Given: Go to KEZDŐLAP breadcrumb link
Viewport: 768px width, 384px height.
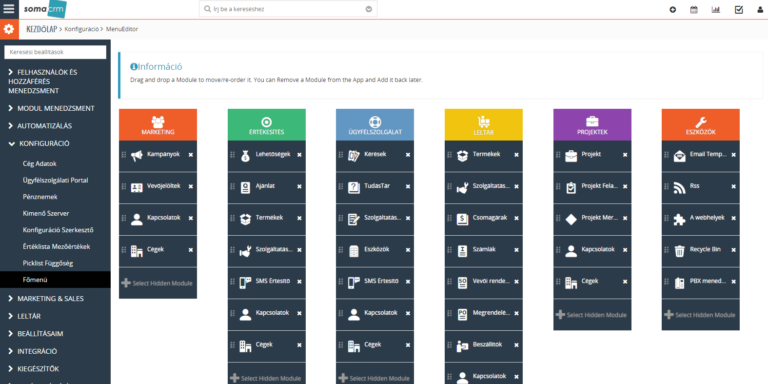Looking at the screenshot, I should [x=42, y=29].
